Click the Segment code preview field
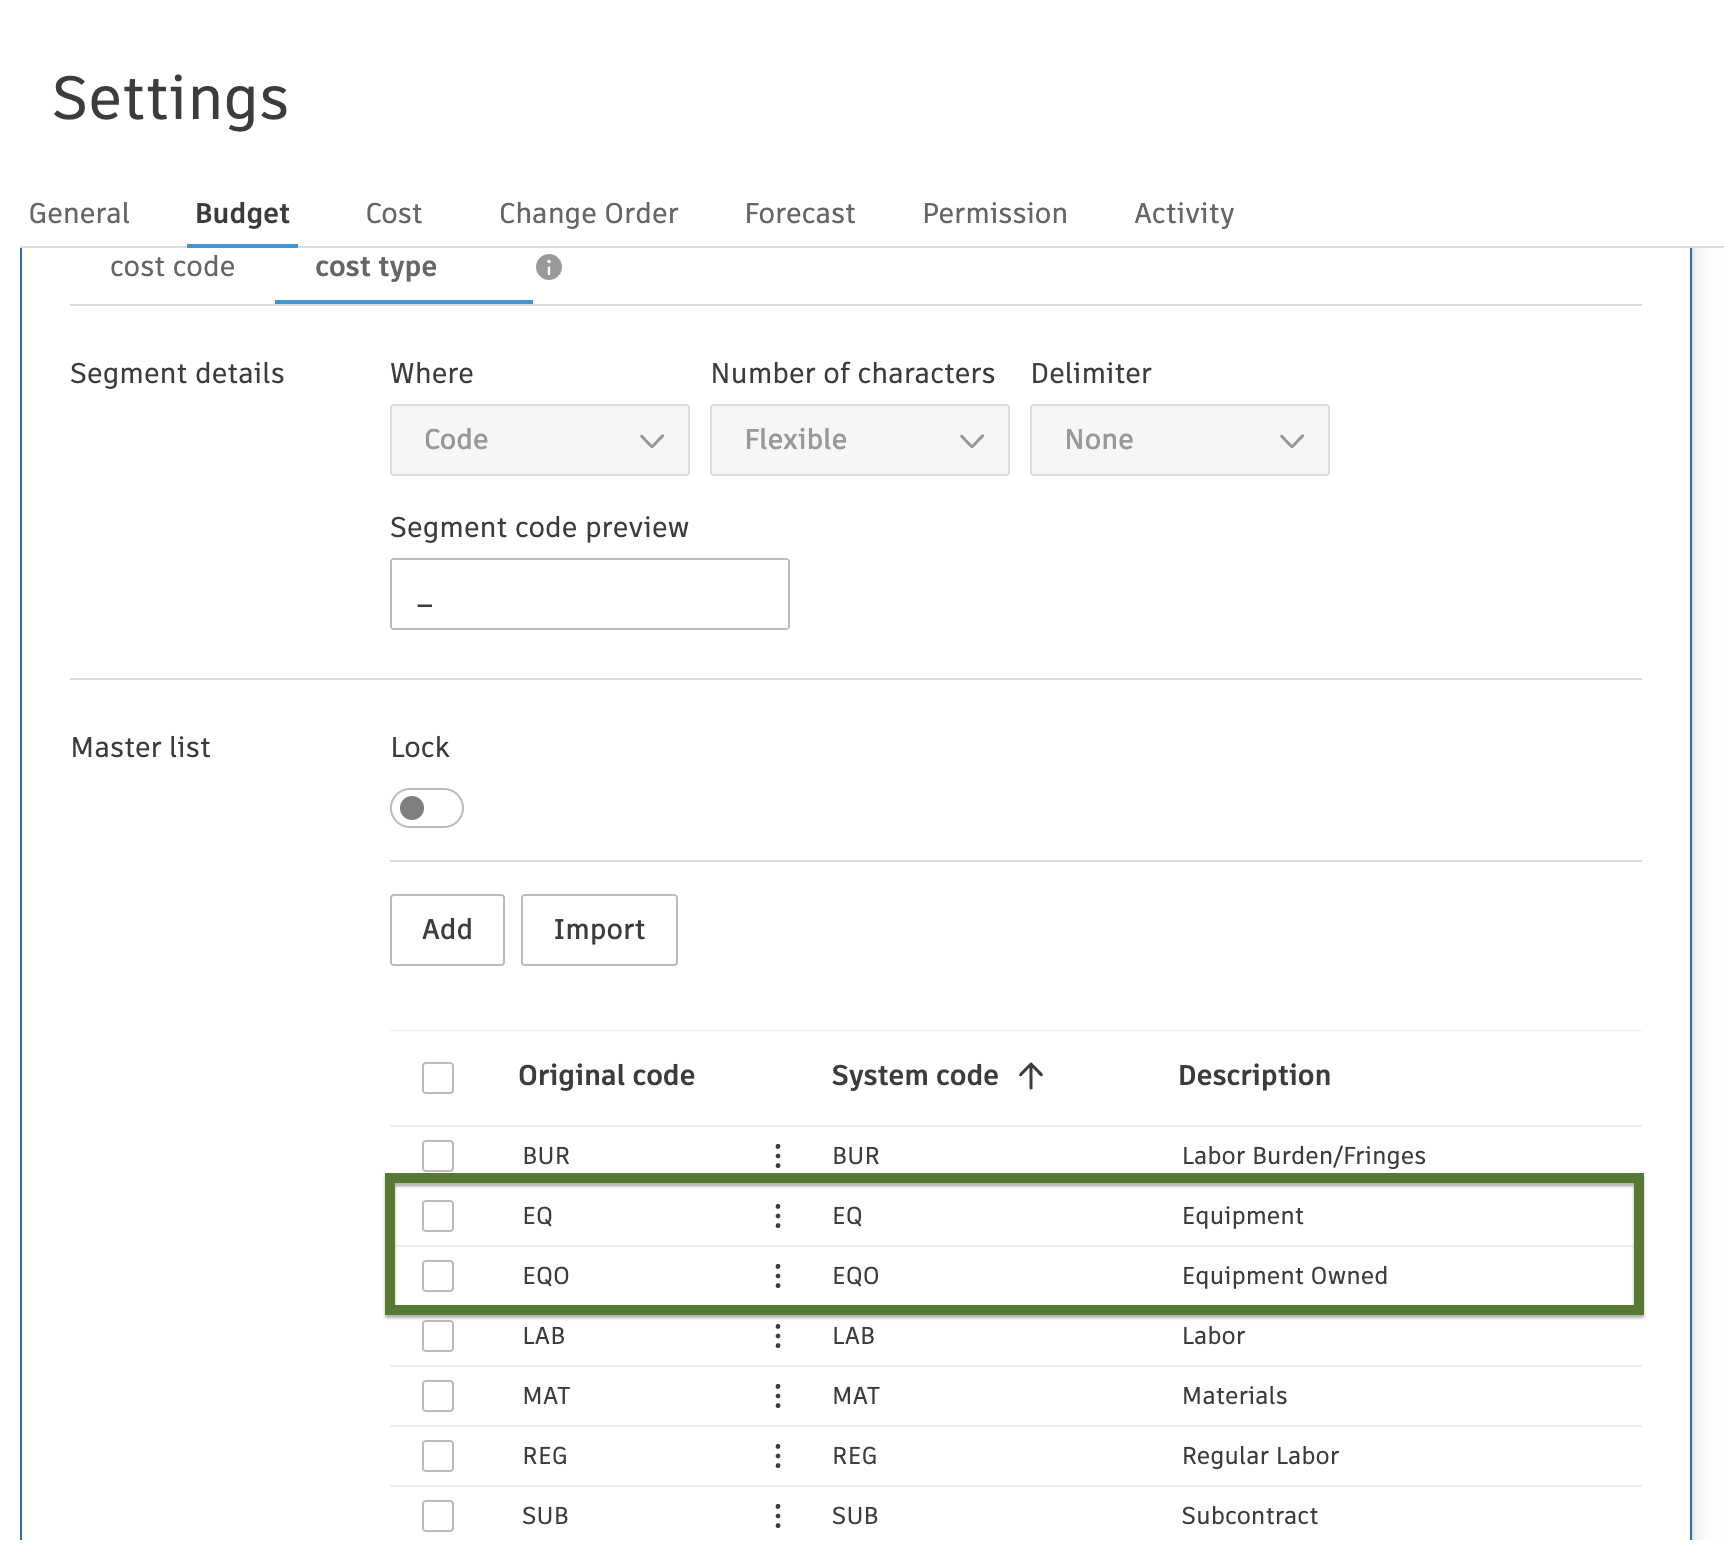Viewport: 1724px width, 1558px height. pos(590,594)
